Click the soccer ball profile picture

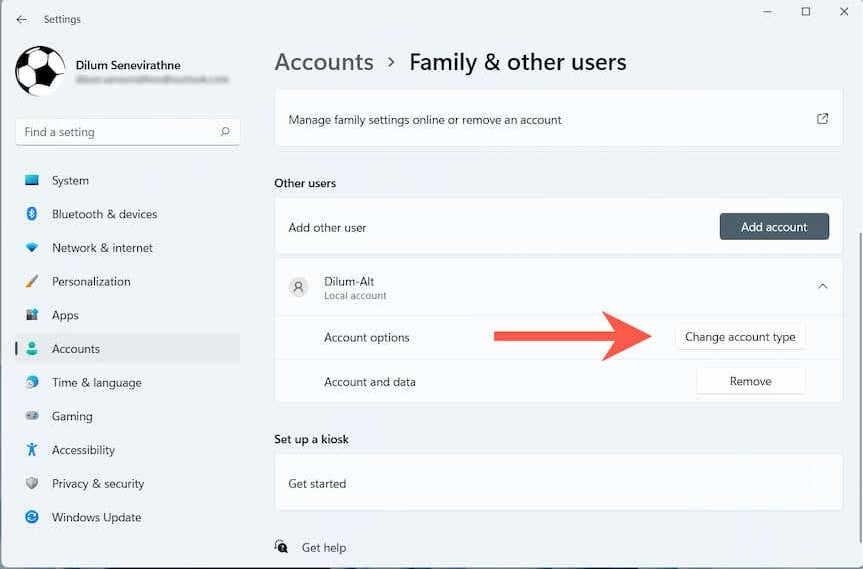[40, 71]
